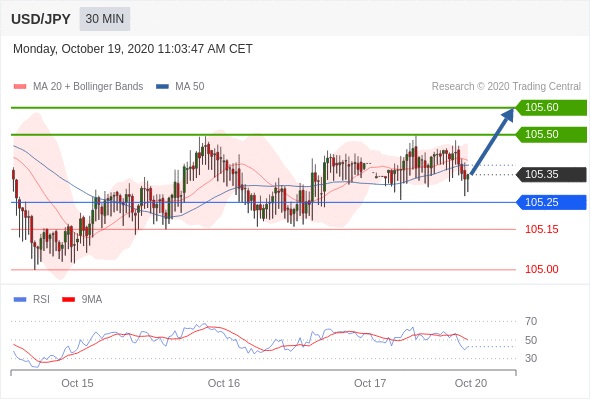Image resolution: width=590 pixels, height=400 pixels.
Task: Click the Oct 20 date axis label
Action: (x=471, y=383)
